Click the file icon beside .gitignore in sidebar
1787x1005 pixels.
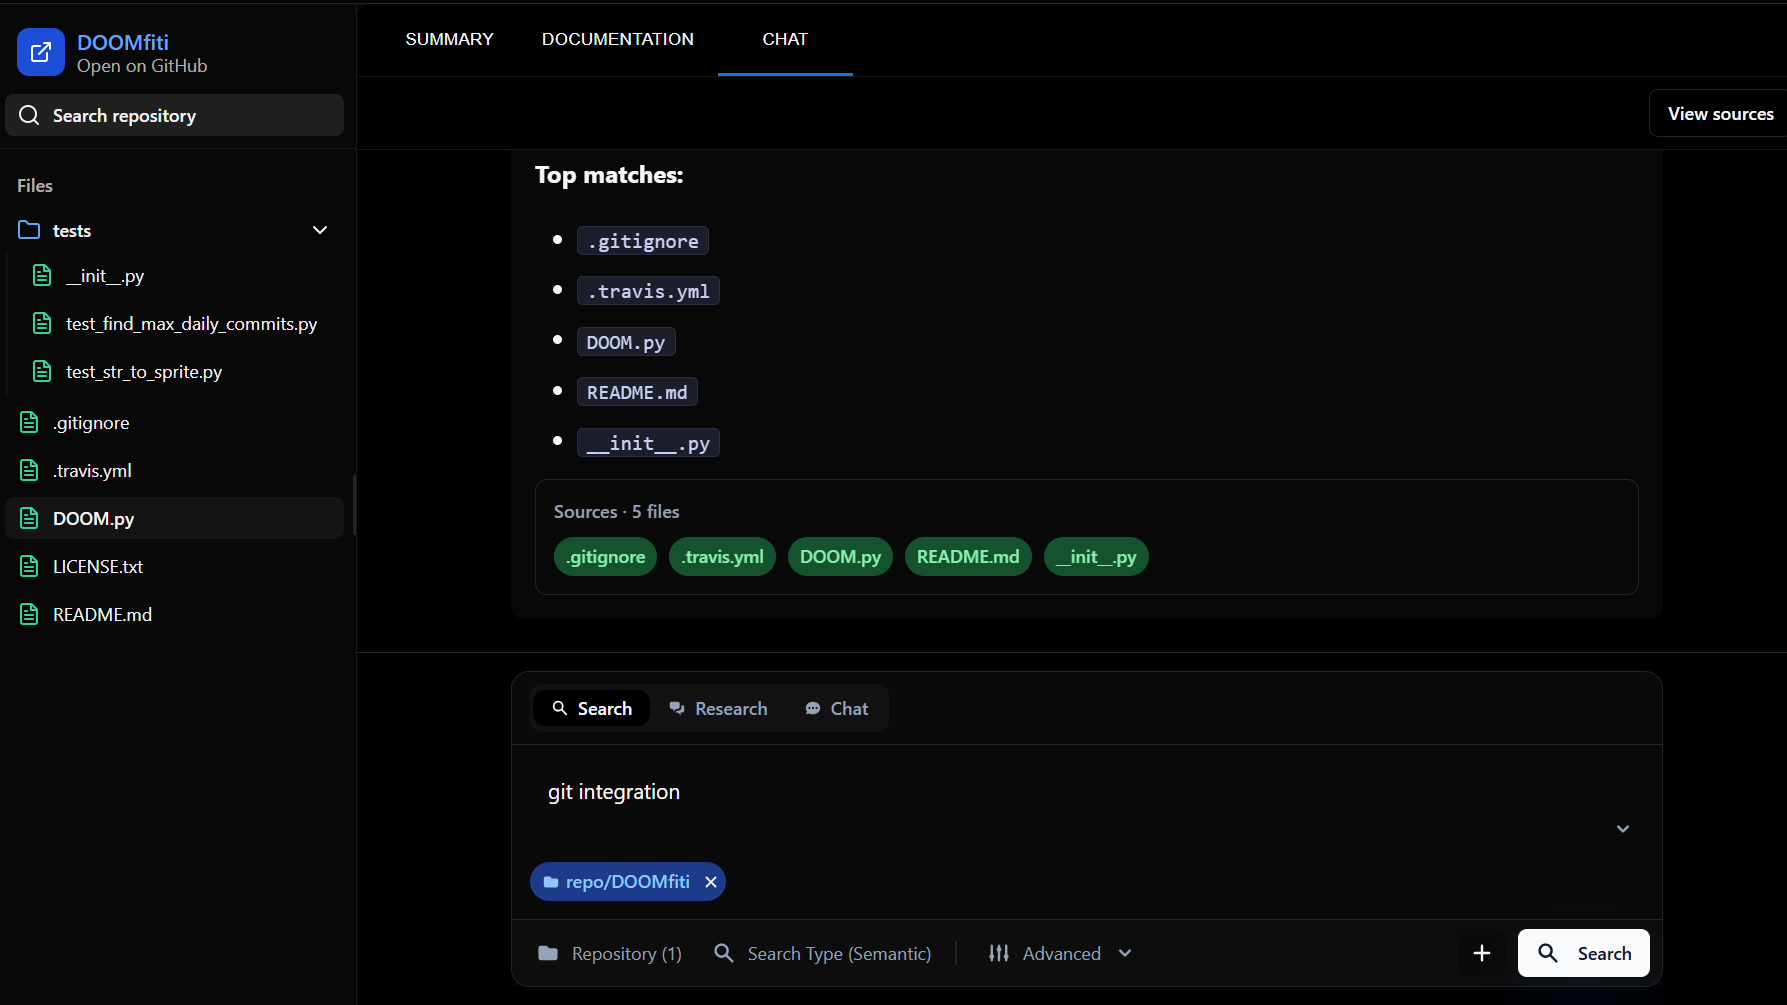point(29,422)
